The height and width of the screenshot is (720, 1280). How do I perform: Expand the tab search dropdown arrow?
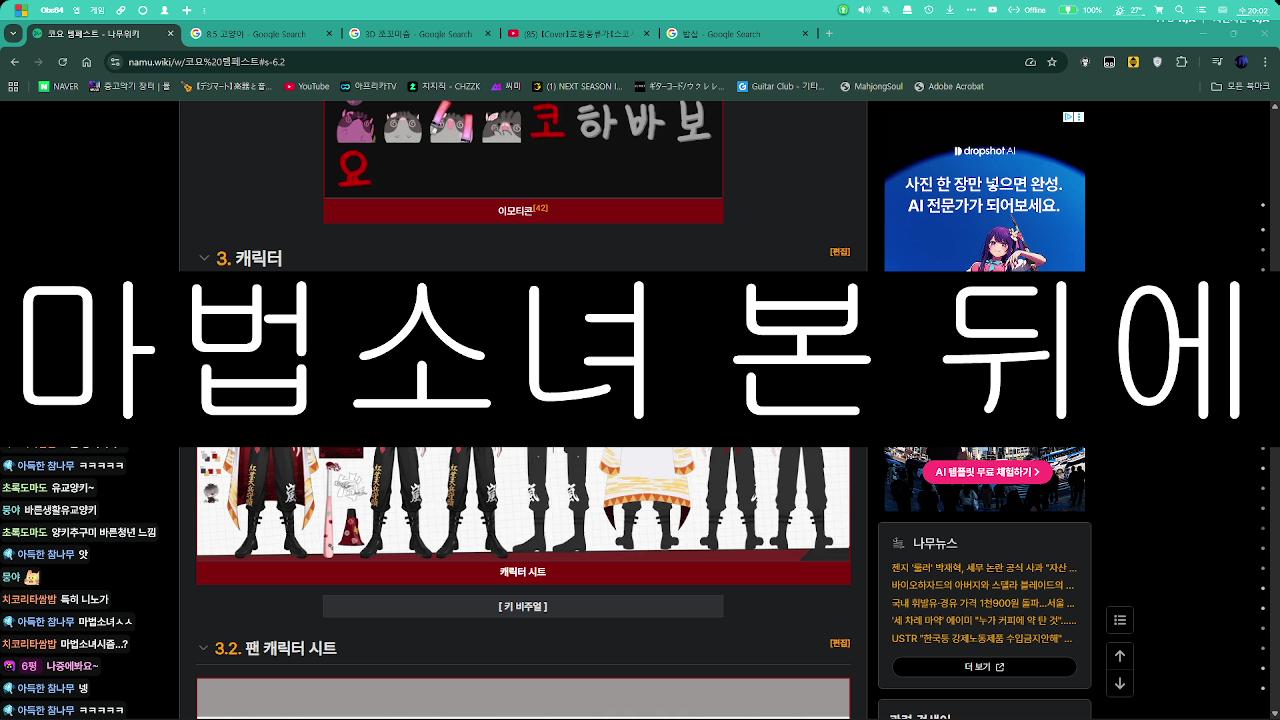[13, 34]
